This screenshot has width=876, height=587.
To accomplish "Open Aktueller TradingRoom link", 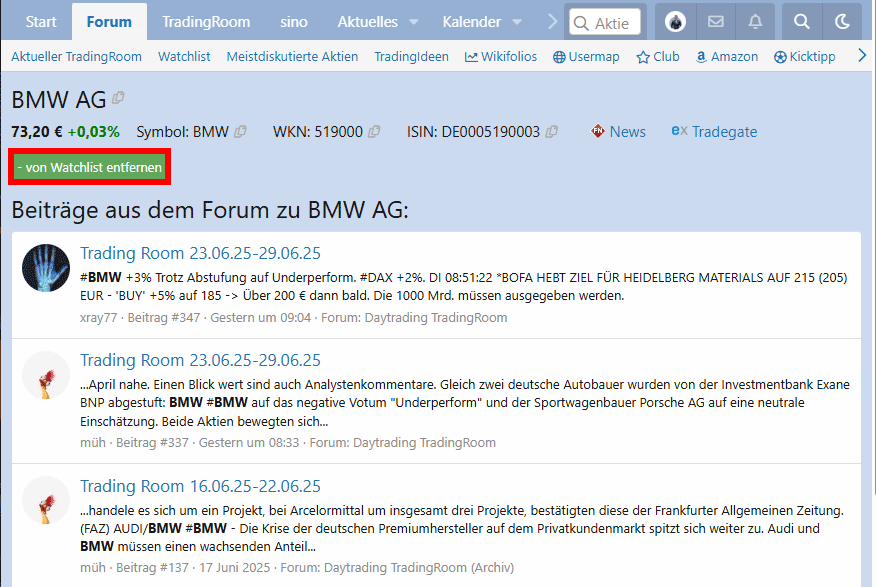I will coord(77,56).
